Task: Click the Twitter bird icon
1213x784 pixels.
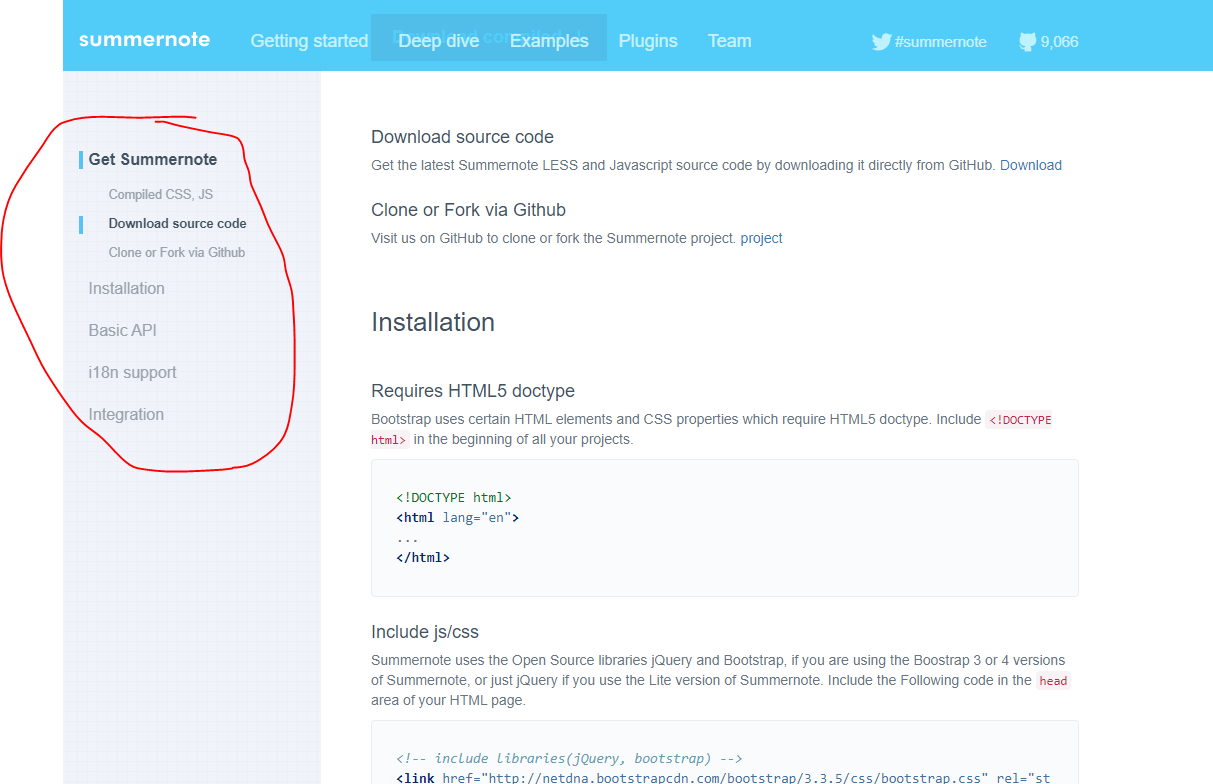Action: (x=881, y=42)
